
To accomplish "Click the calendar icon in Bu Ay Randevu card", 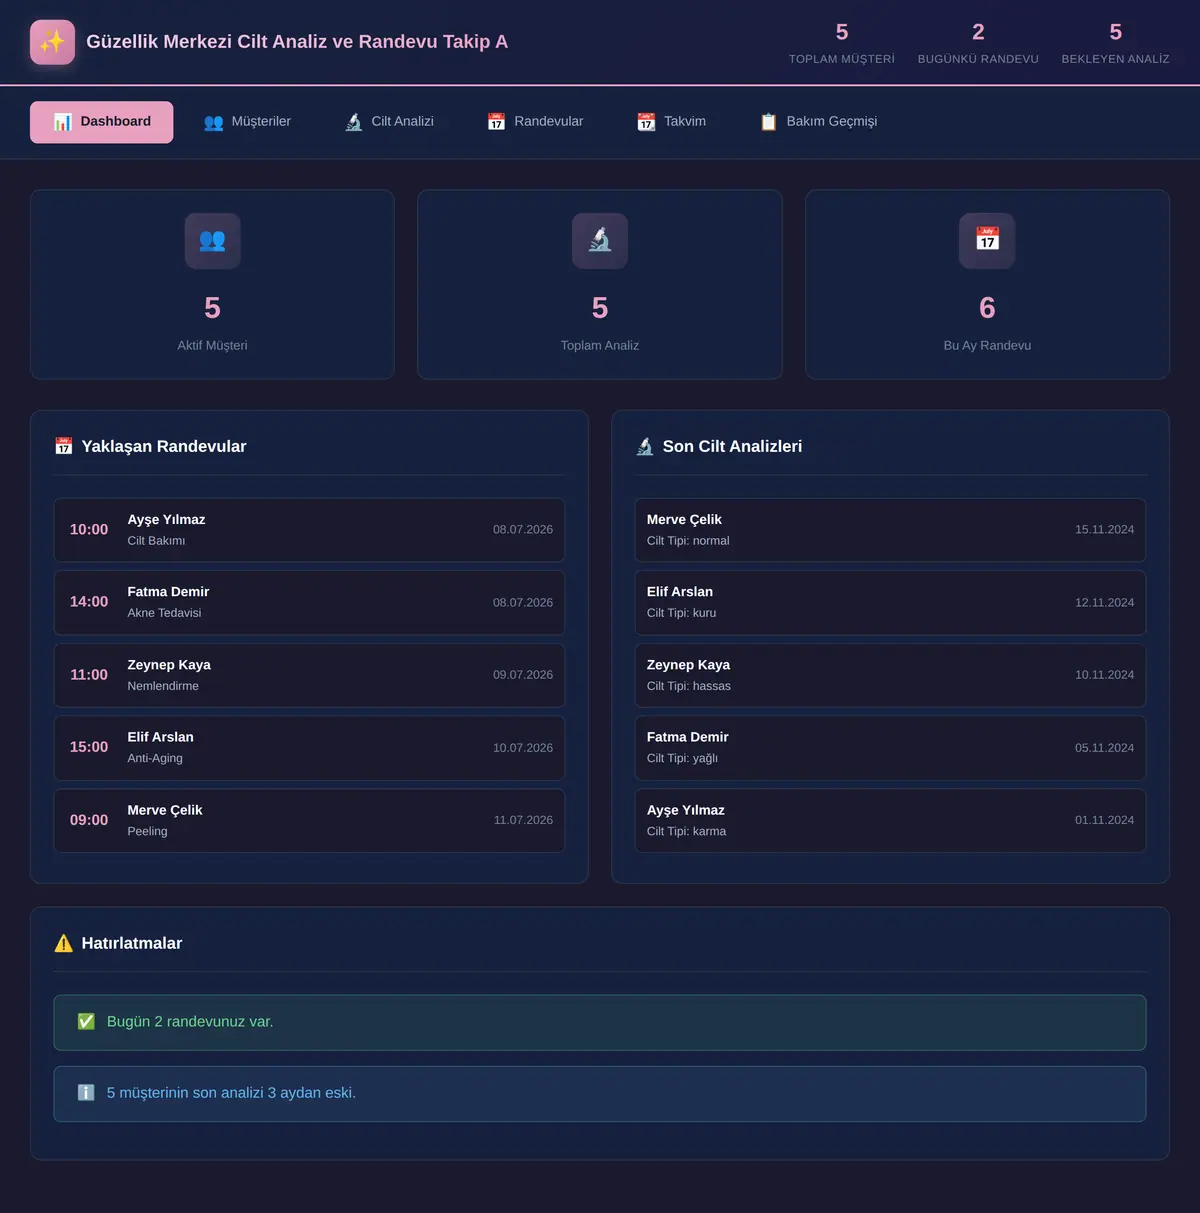I will (987, 240).
